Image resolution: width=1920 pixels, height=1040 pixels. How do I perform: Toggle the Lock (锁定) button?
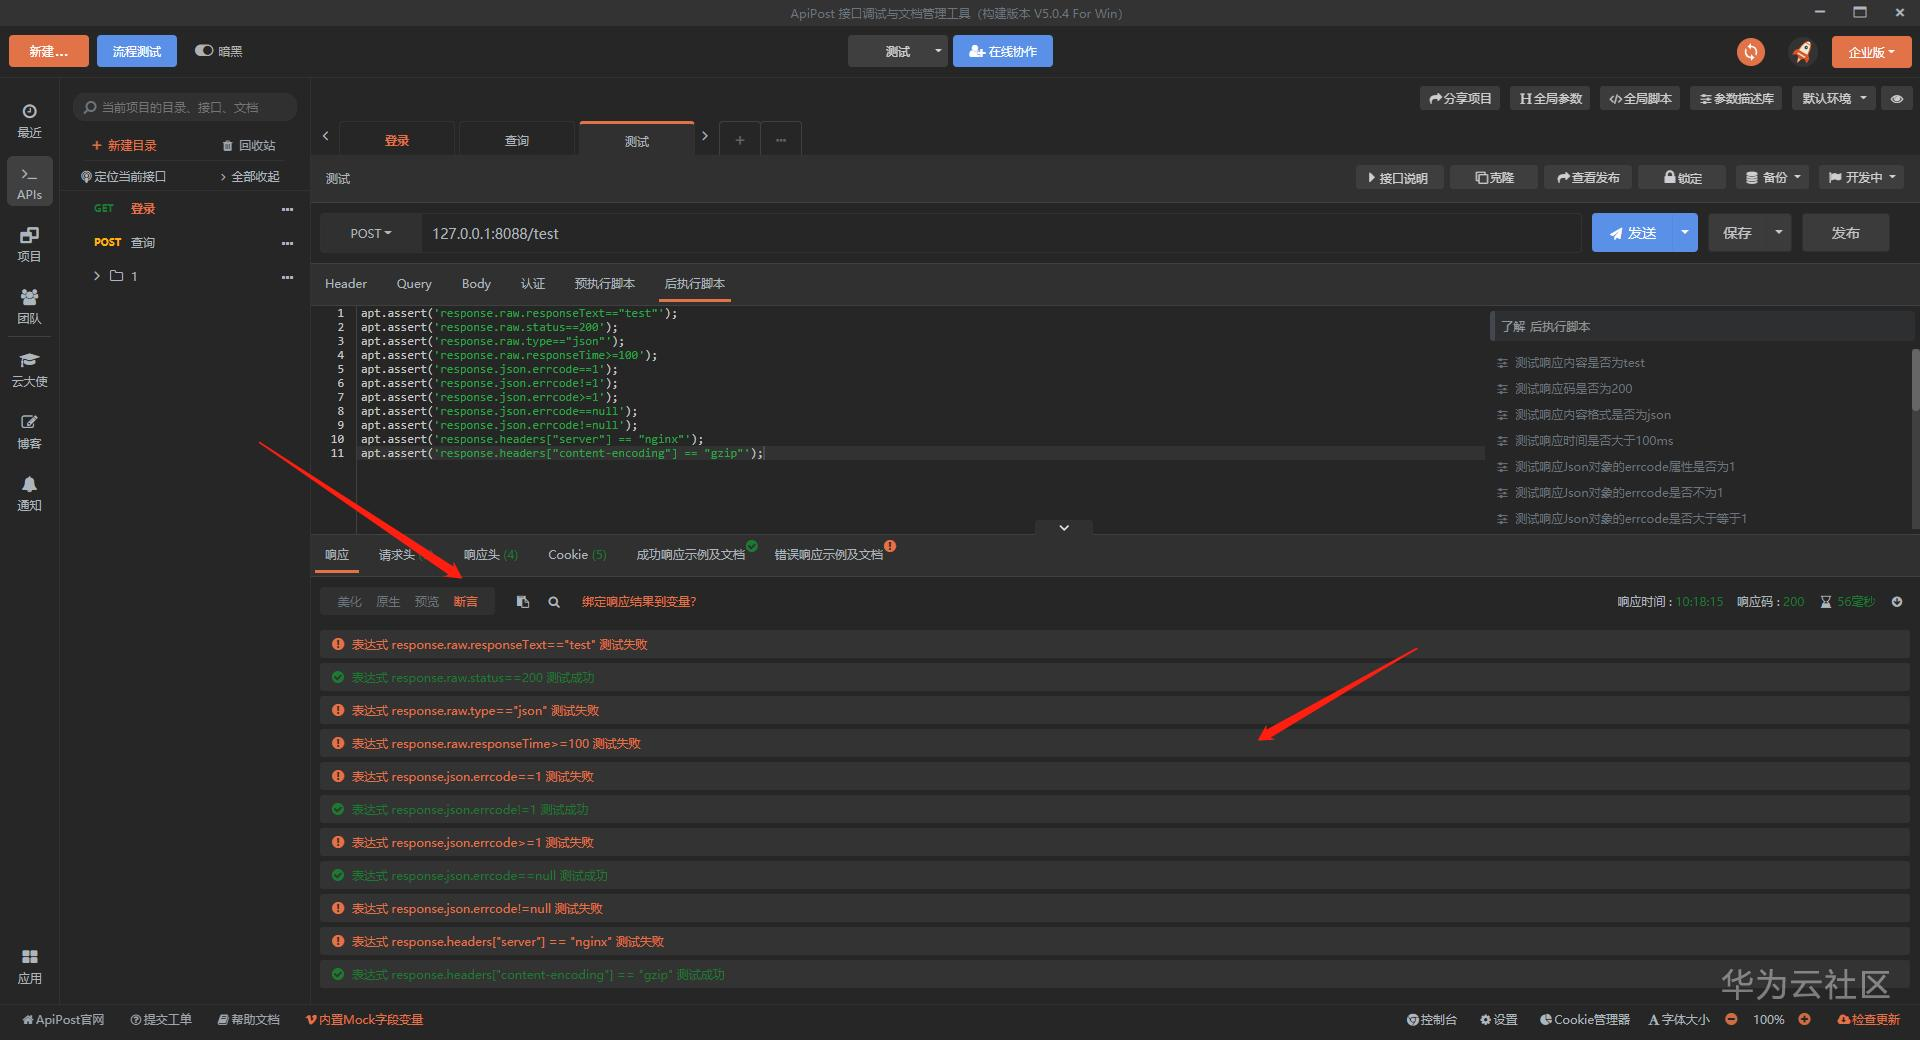[x=1683, y=178]
